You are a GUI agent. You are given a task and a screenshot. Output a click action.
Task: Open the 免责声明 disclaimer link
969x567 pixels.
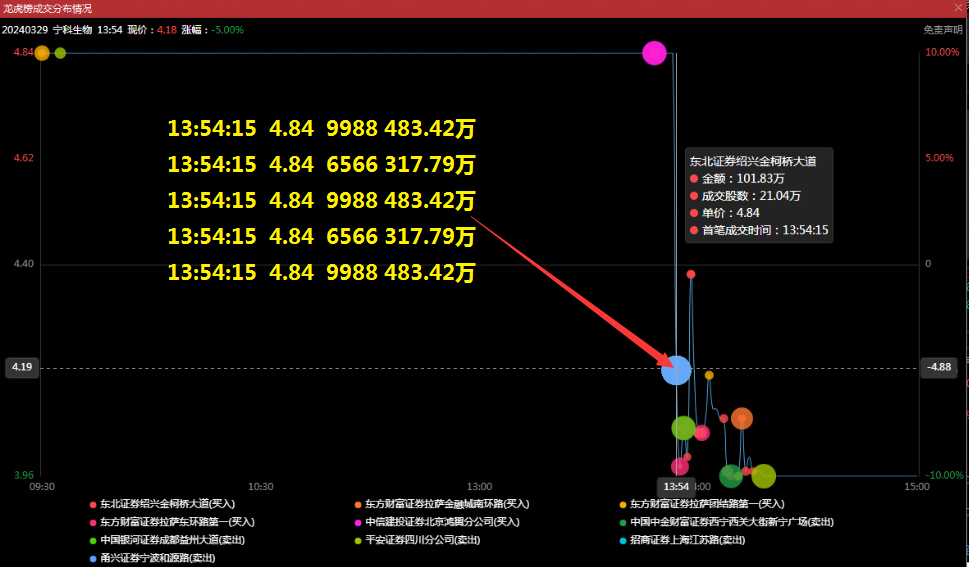tap(942, 30)
